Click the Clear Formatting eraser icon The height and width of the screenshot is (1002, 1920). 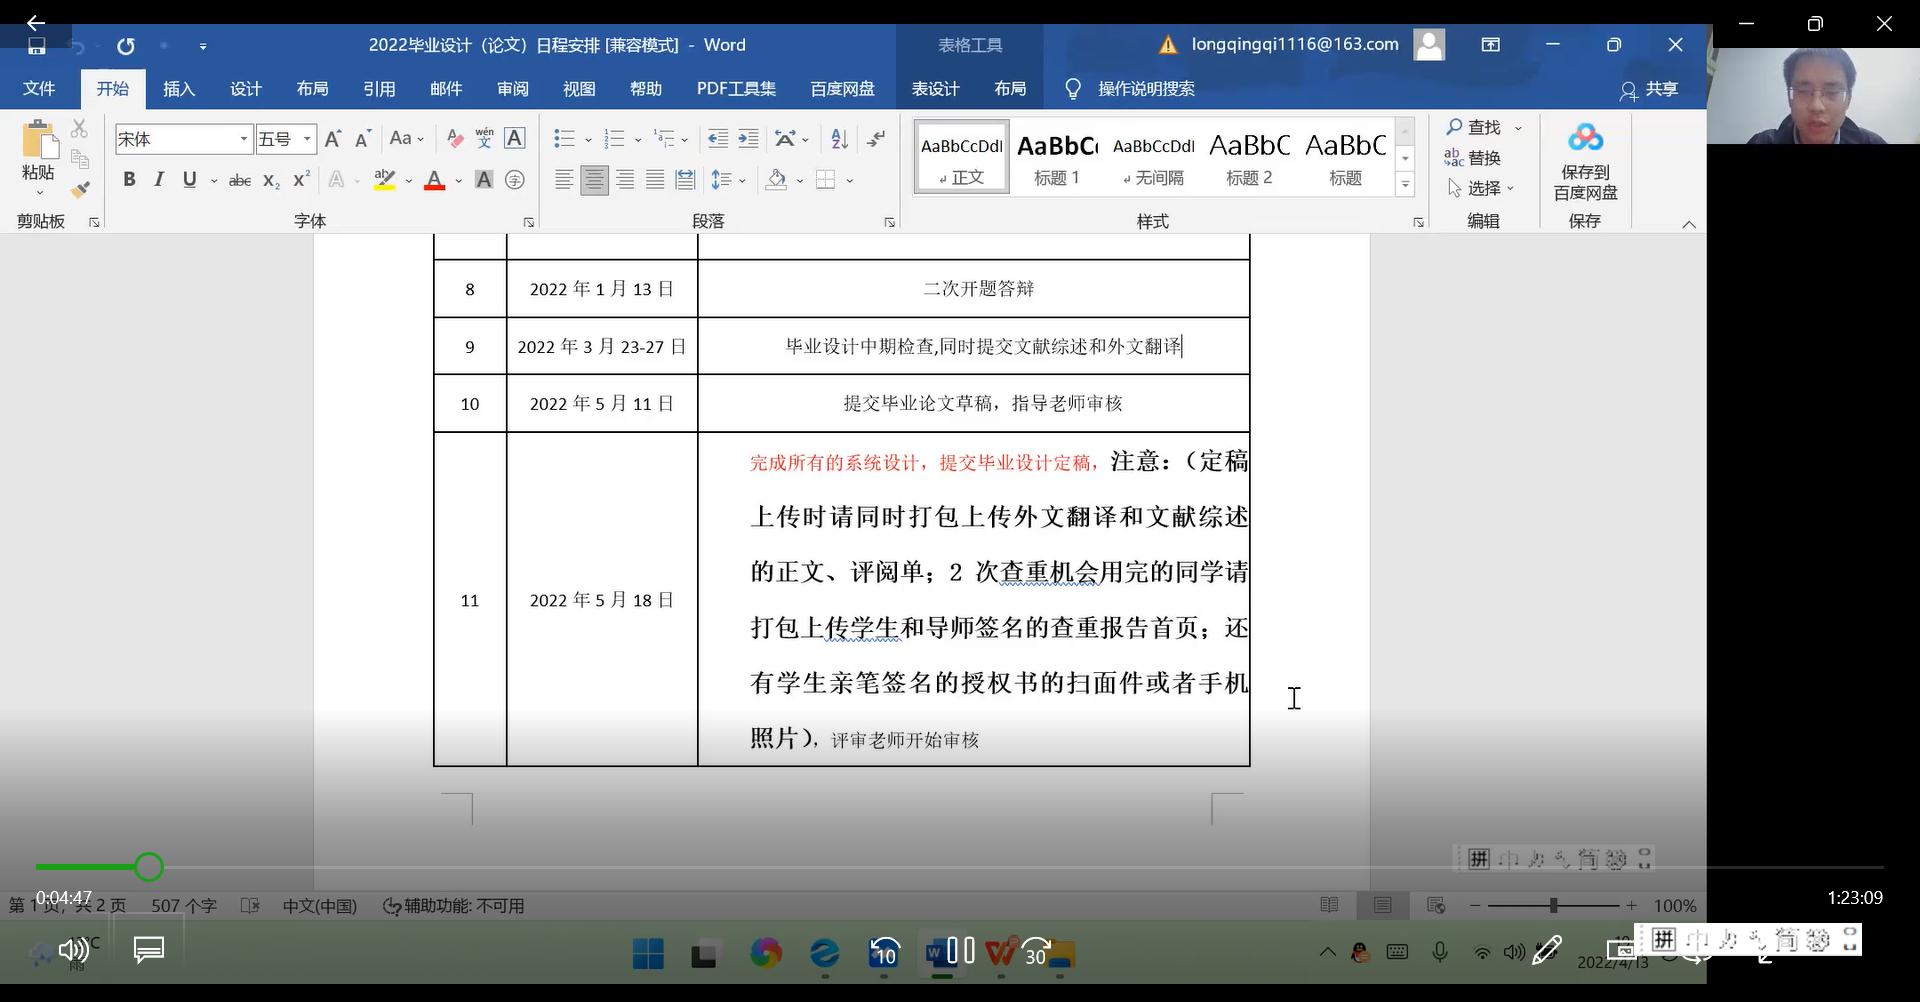455,139
